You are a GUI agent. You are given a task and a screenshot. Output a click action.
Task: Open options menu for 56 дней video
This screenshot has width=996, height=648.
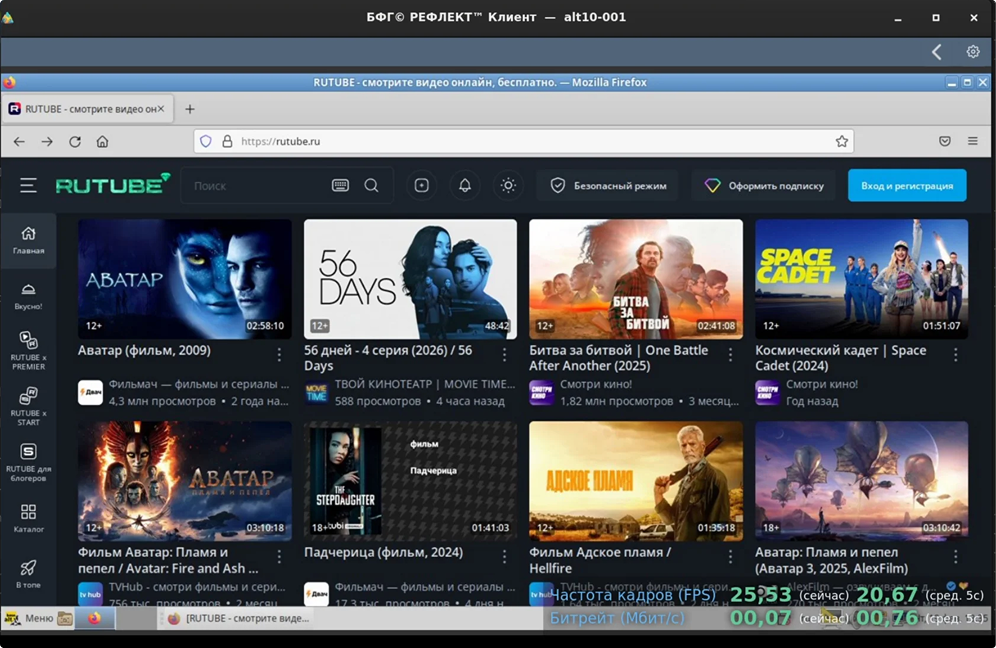tap(504, 355)
